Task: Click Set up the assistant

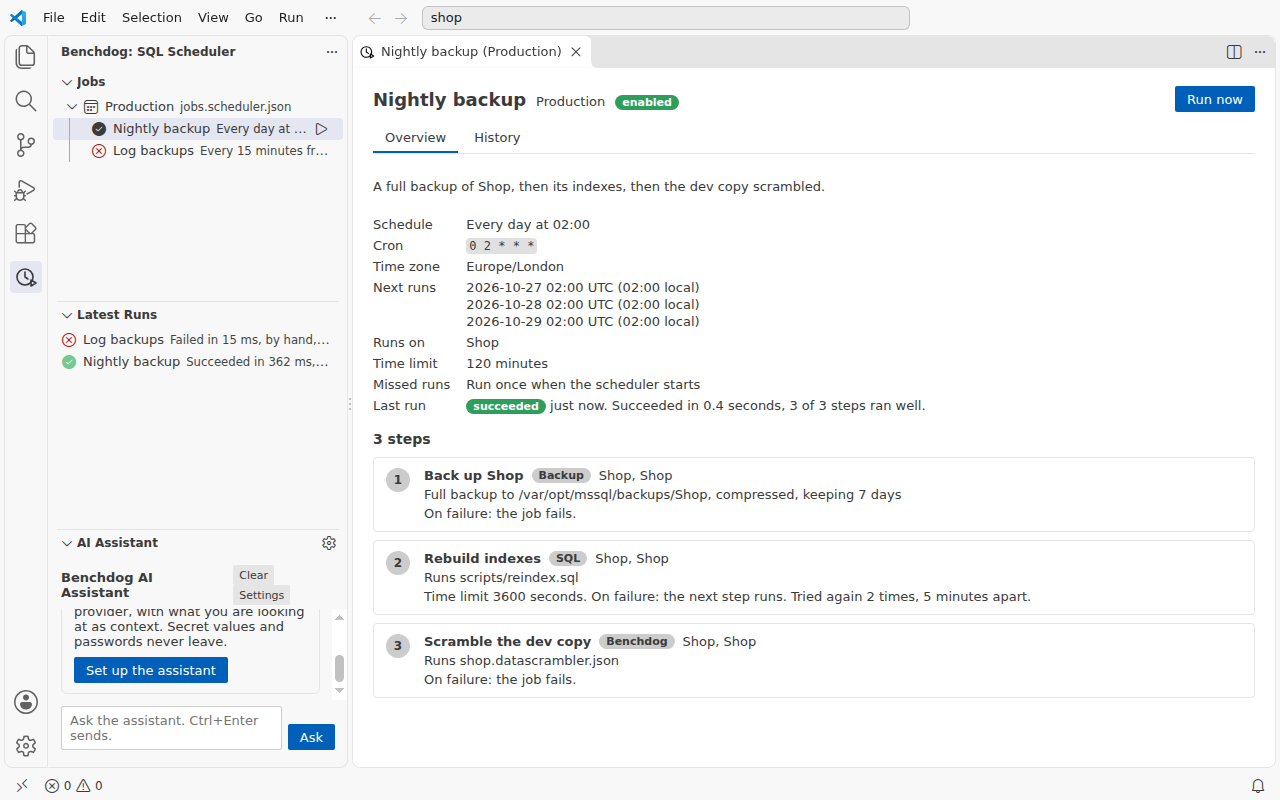Action: (151, 670)
